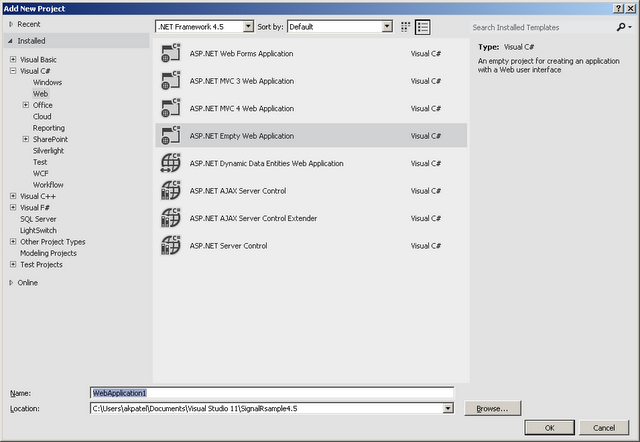Click the Cancel button
This screenshot has height=442, width=640.
point(604,427)
